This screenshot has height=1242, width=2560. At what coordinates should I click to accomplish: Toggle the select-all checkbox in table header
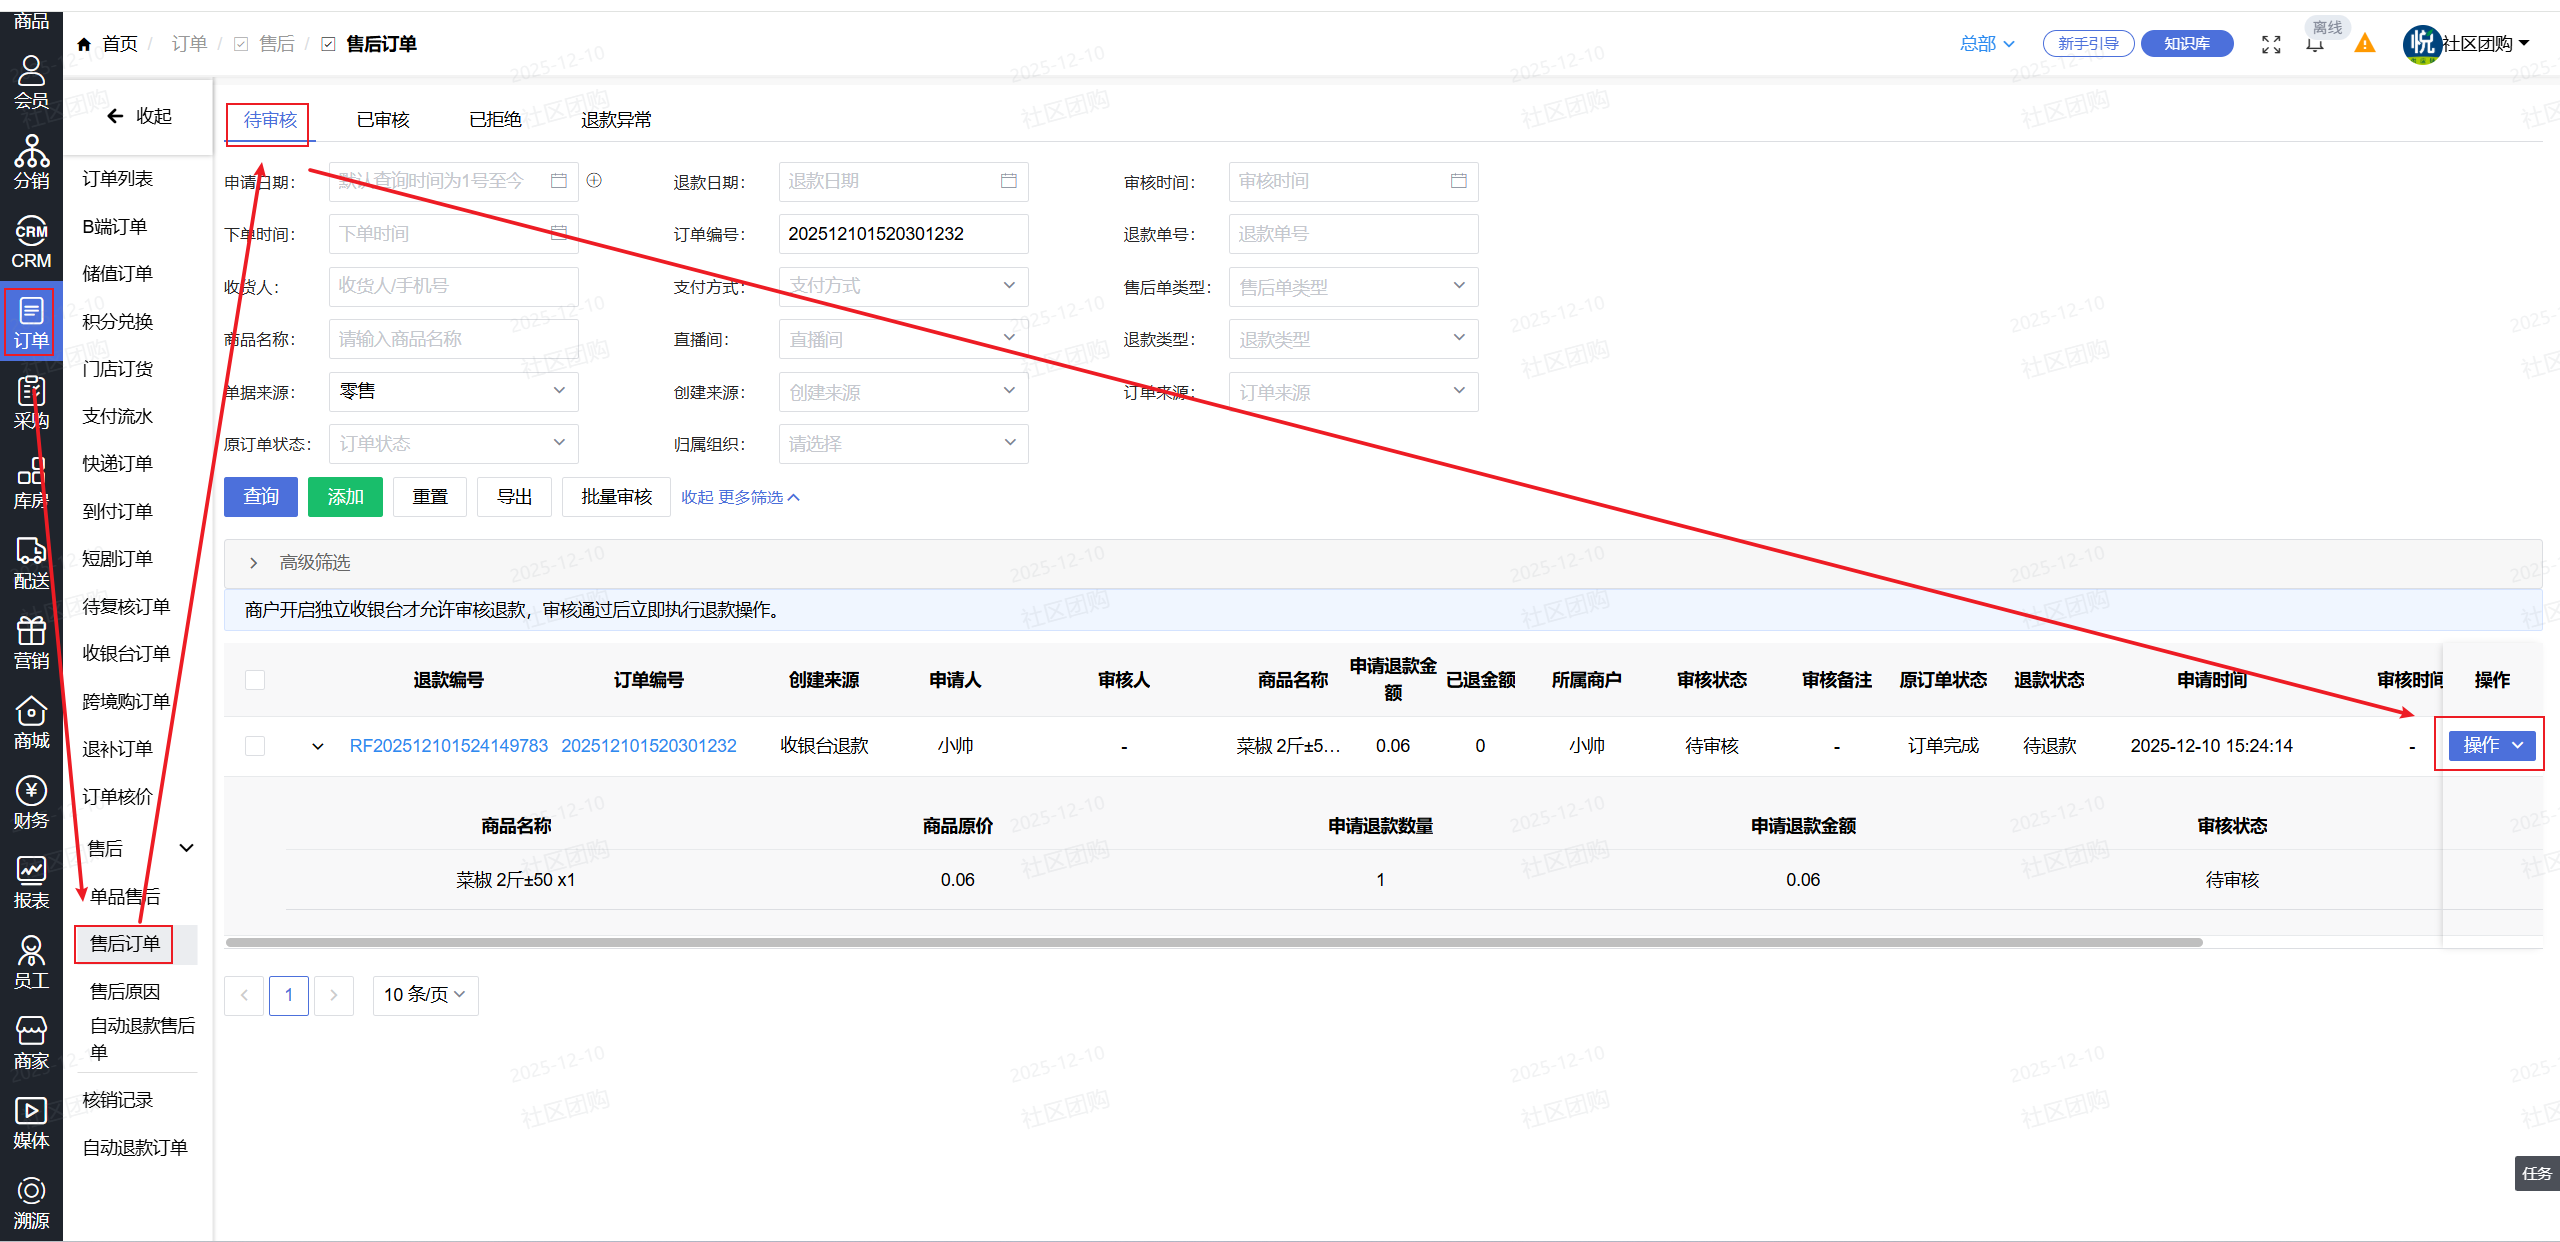(255, 680)
